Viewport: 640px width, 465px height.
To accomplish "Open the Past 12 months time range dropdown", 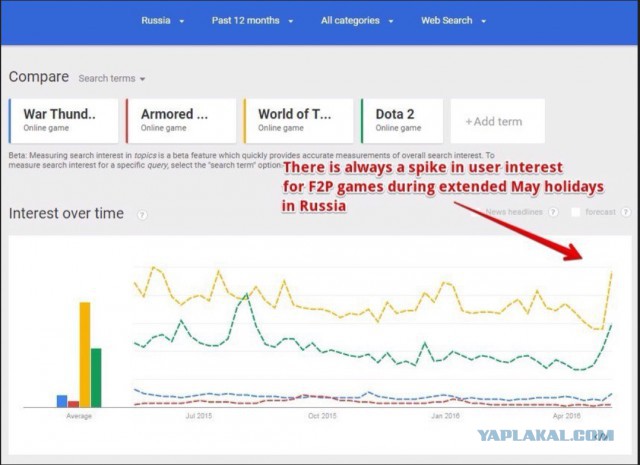I will tap(252, 20).
